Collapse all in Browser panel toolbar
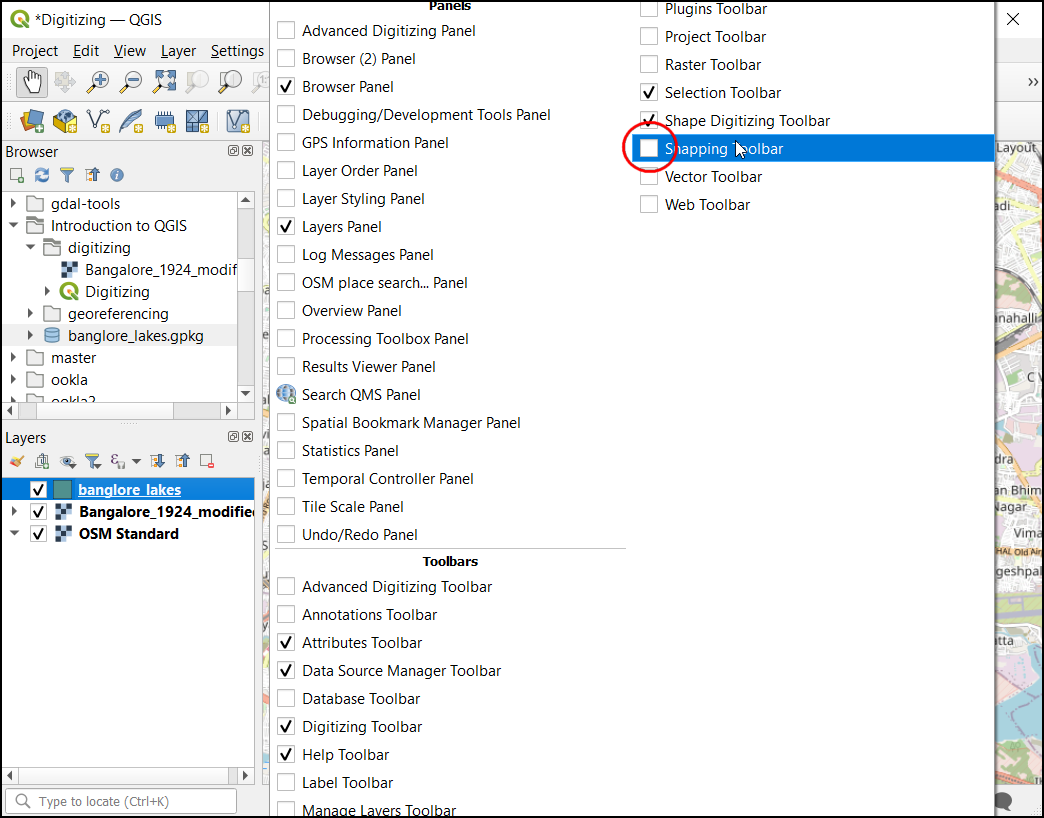Viewport: 1044px width, 818px height. point(92,175)
